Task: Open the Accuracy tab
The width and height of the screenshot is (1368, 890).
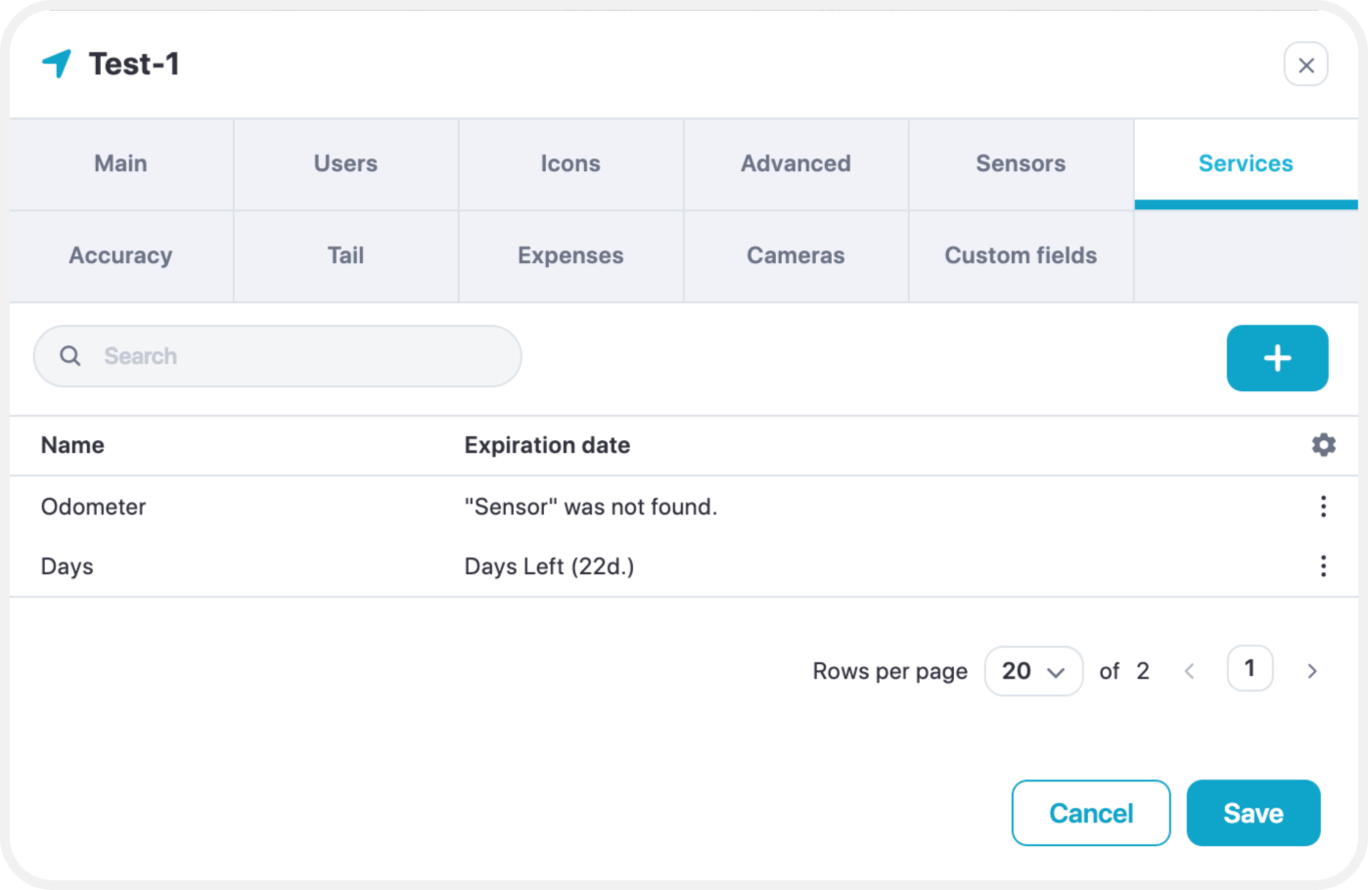Action: tap(121, 256)
